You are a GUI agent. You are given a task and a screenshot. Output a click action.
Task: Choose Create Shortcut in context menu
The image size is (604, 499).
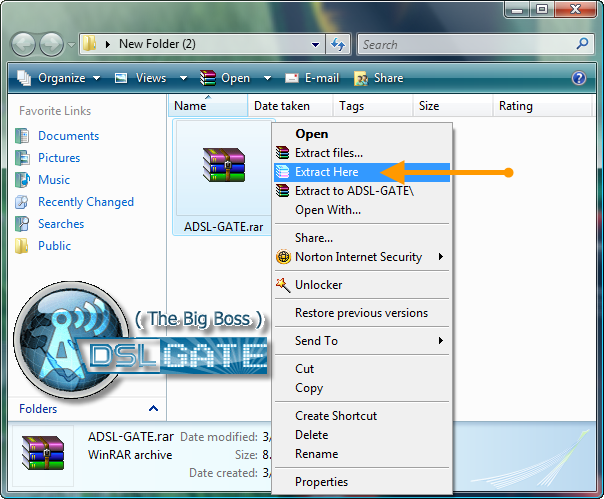[x=362, y=416]
